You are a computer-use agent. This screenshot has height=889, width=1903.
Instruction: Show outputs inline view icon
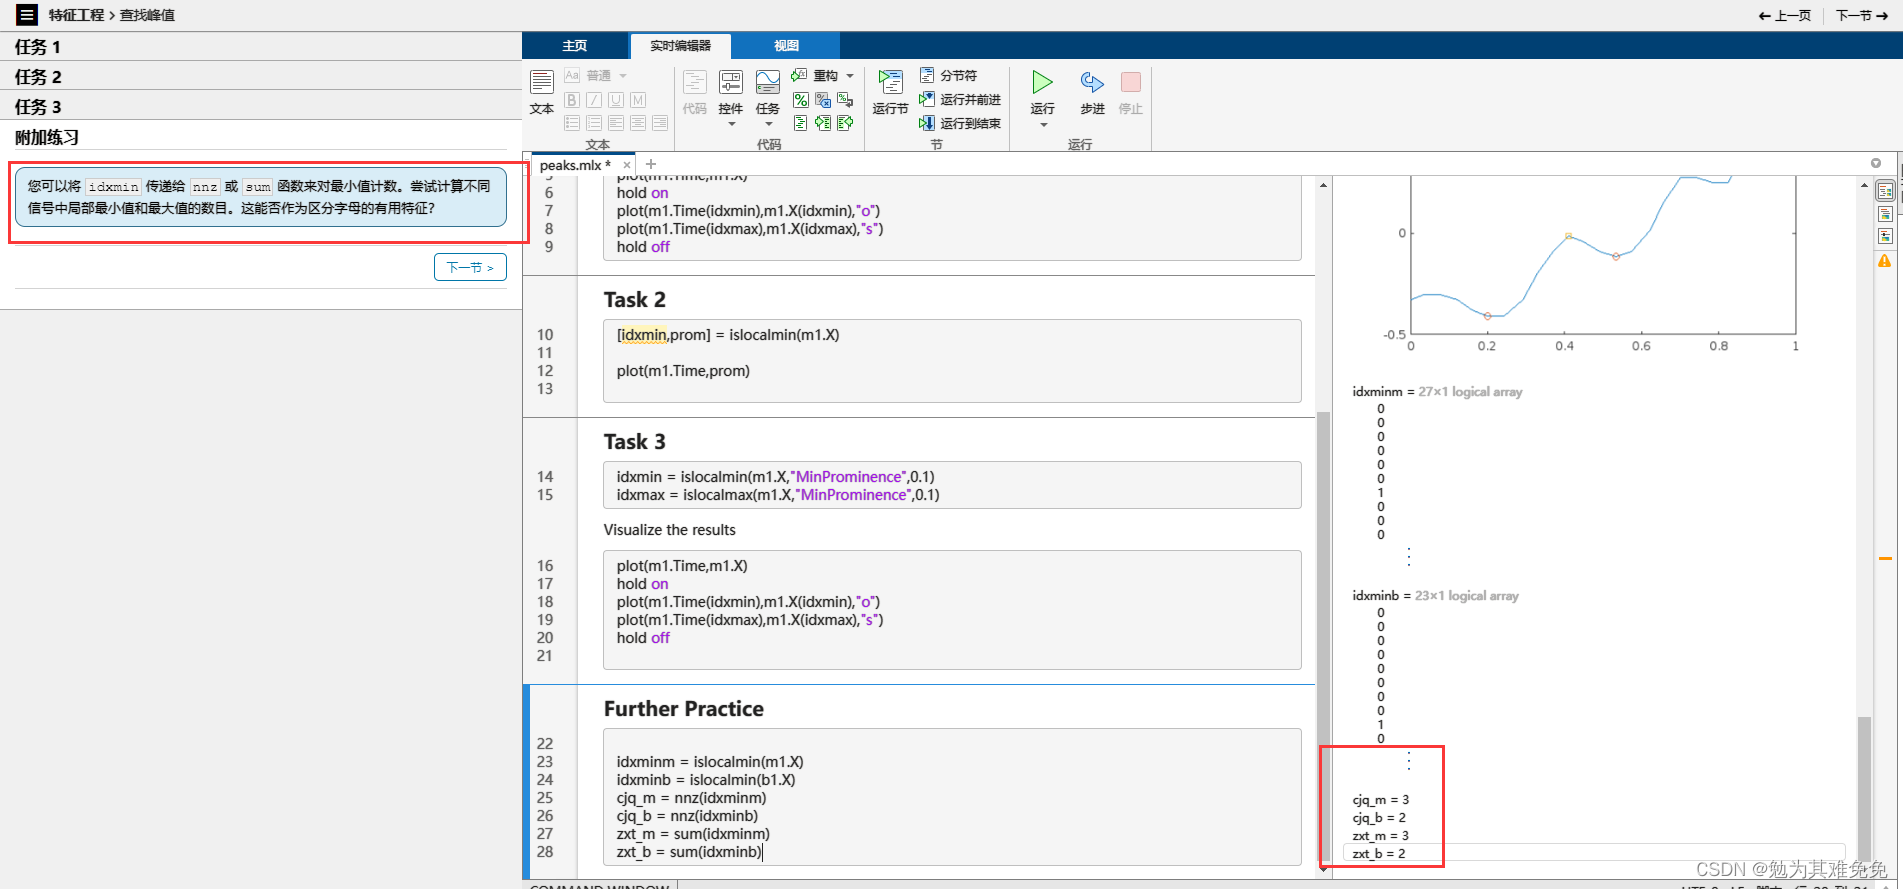(1885, 214)
